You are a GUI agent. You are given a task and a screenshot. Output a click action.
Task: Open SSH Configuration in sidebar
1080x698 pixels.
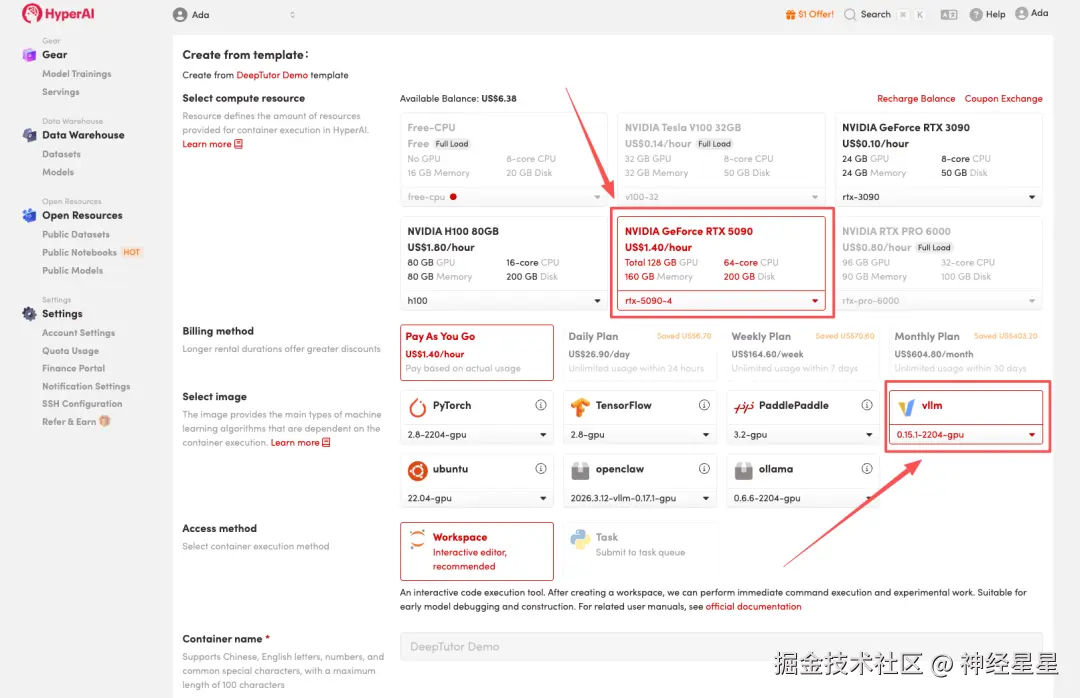pyautogui.click(x=82, y=404)
